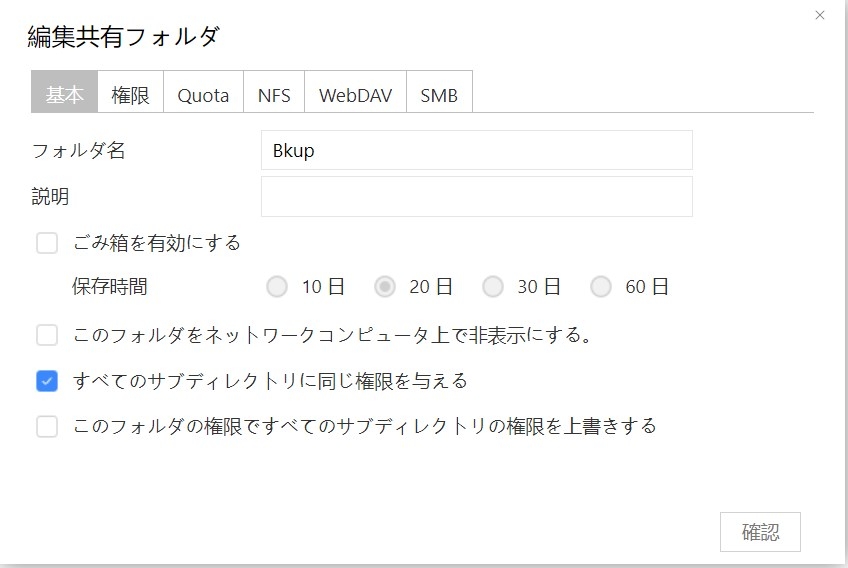The image size is (848, 568).
Task: Open the Quota tab
Action: tap(203, 95)
